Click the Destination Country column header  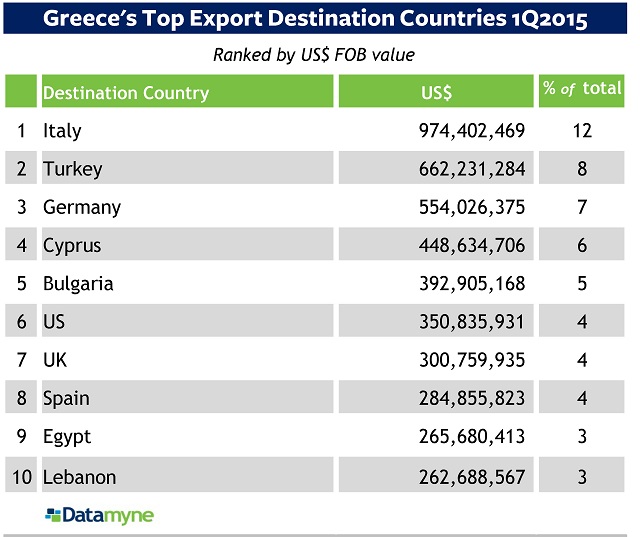(126, 93)
